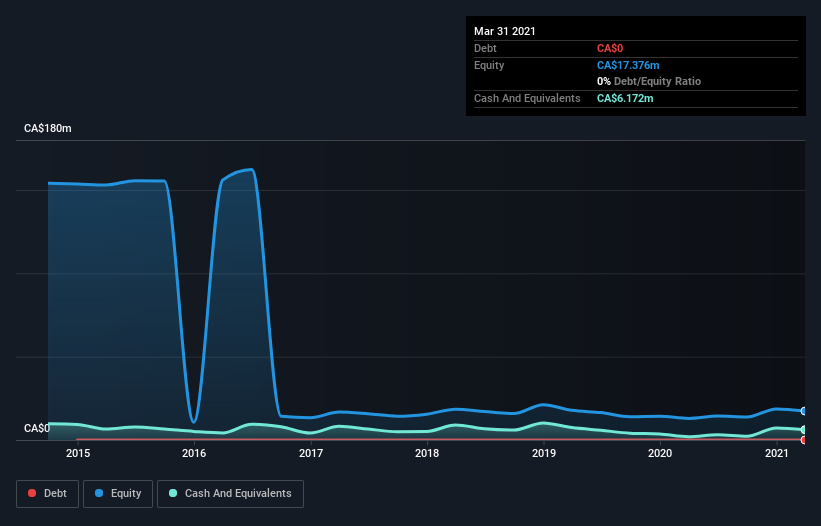Click the red Debt end-point marker
Viewport: 821px width, 526px height.
(x=804, y=440)
